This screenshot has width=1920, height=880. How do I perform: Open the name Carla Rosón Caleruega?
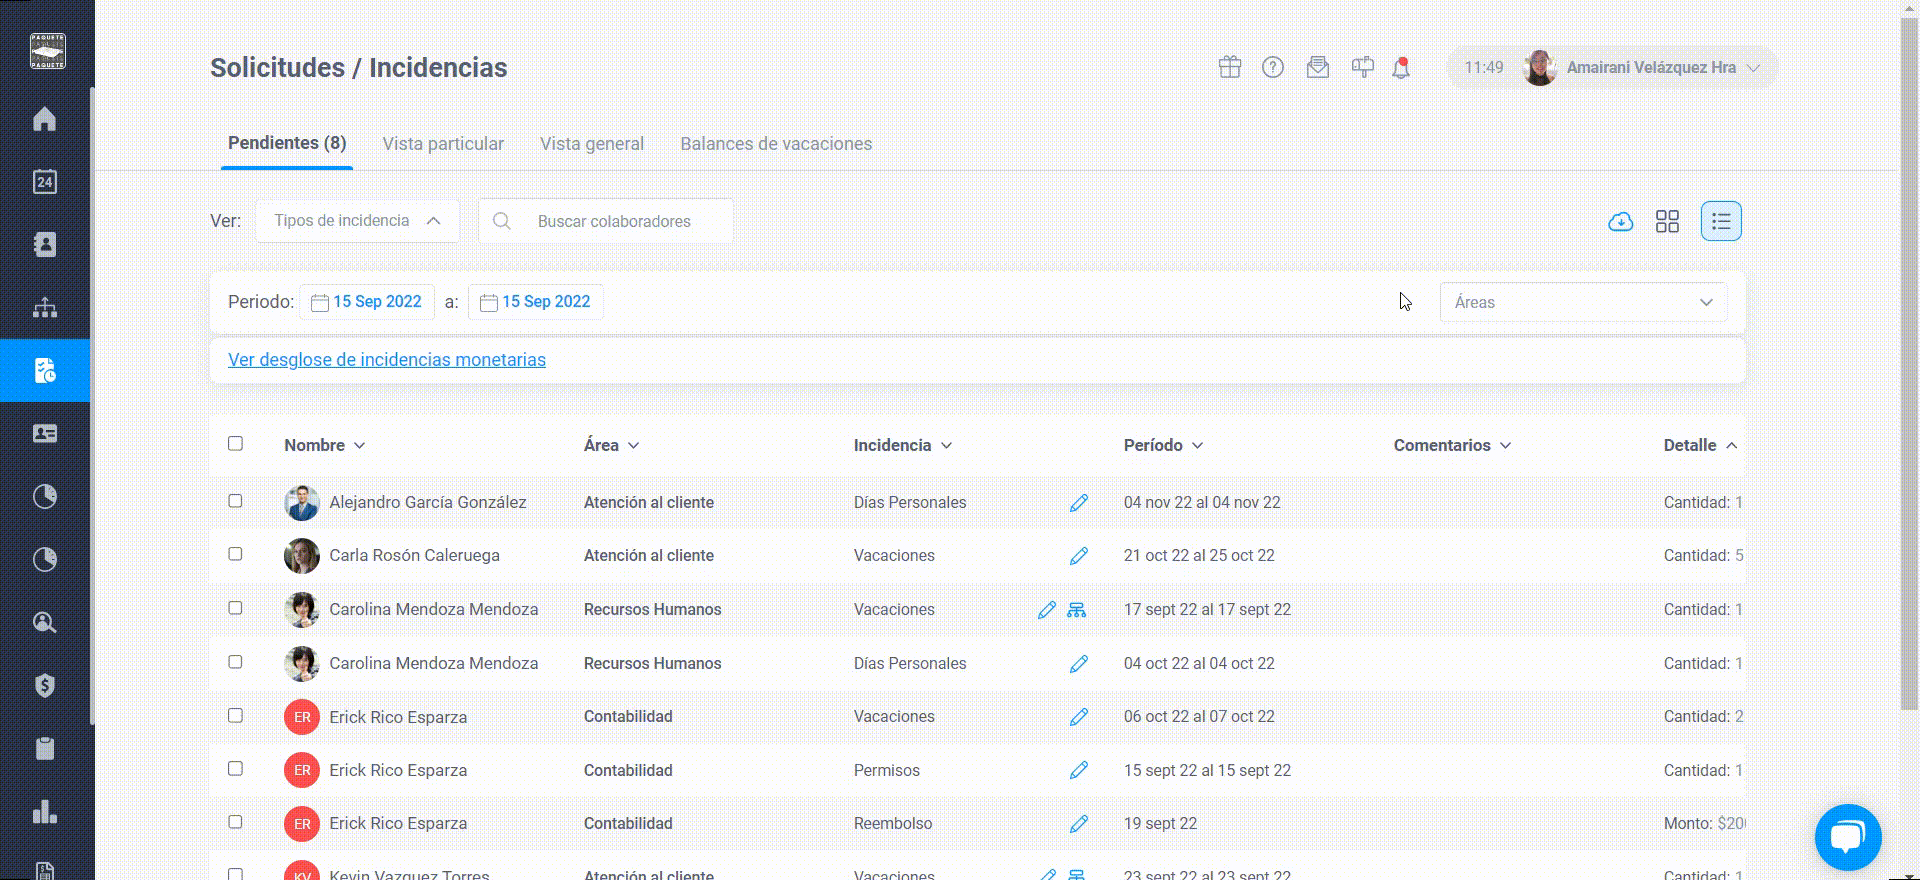415,556
